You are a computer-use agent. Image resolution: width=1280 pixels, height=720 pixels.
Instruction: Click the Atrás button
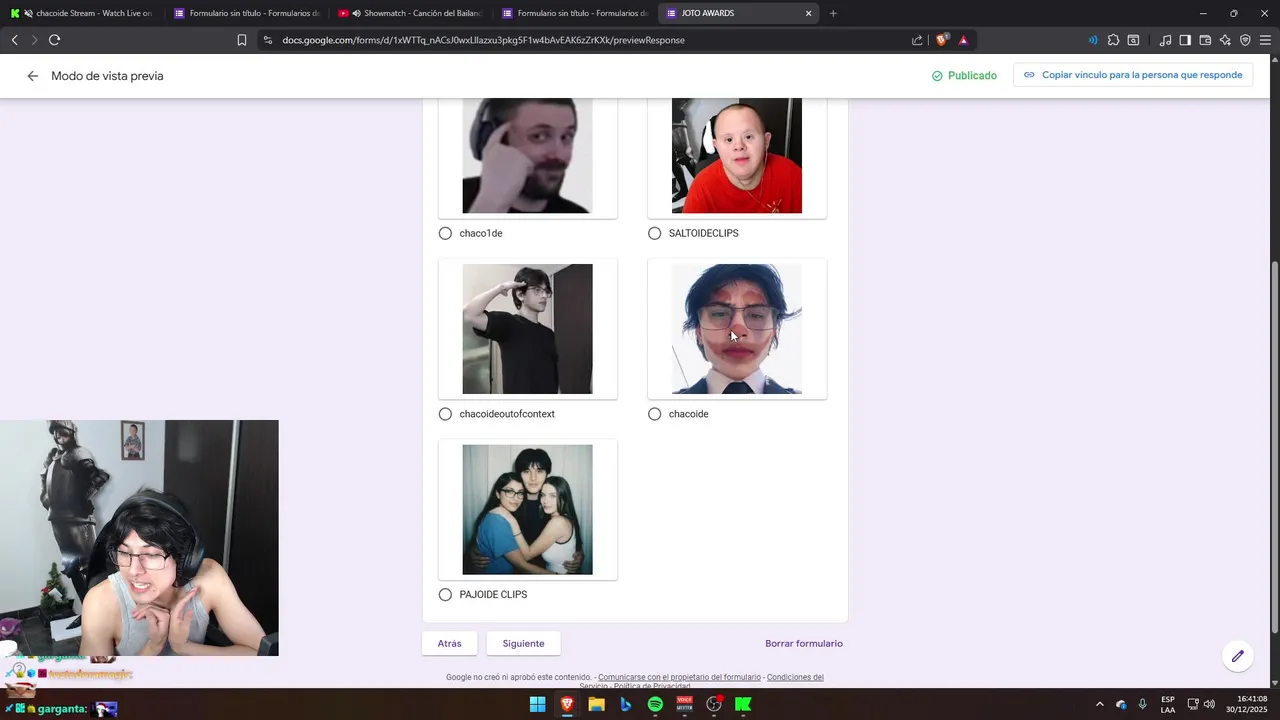[x=449, y=643]
